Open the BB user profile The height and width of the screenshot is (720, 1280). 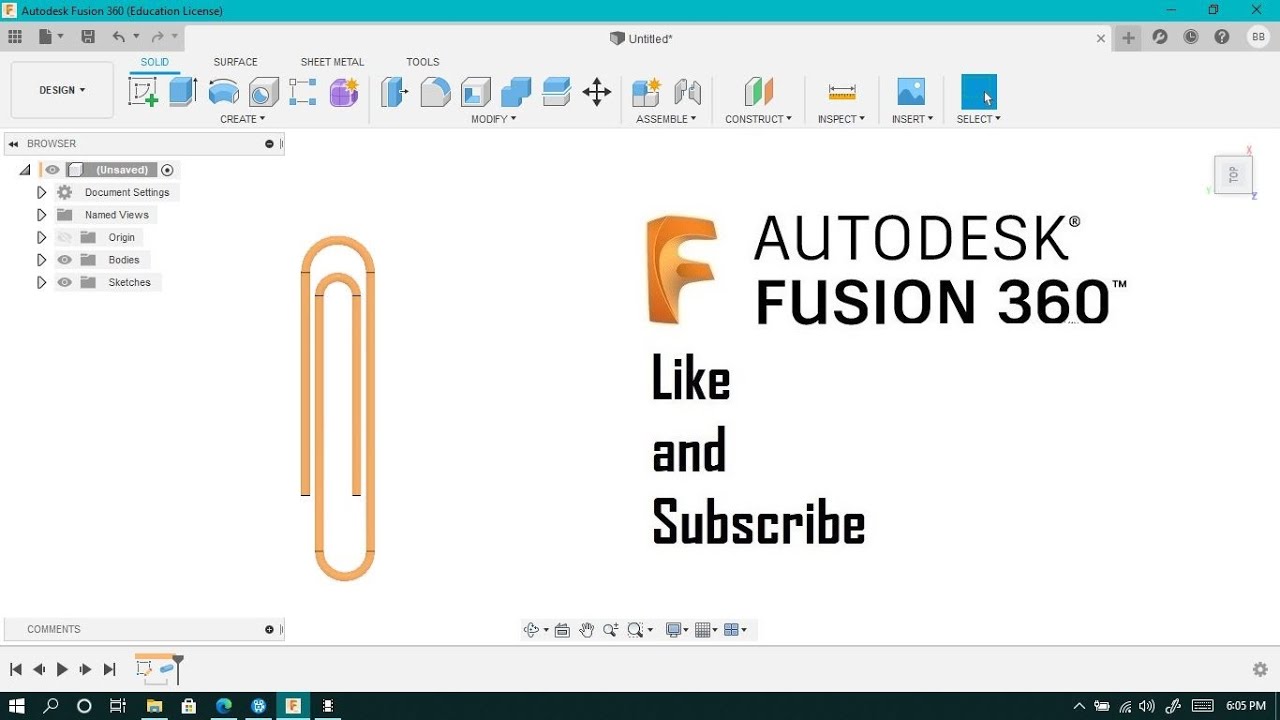[x=1258, y=37]
